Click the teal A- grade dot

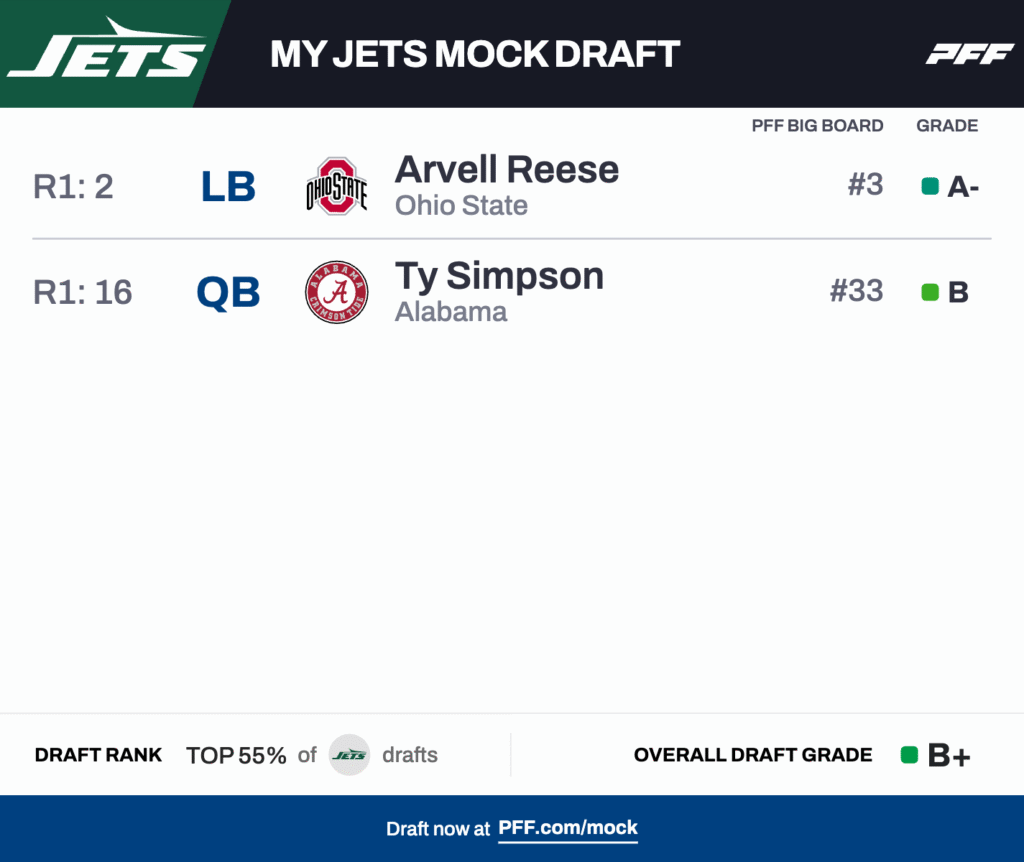coord(930,186)
